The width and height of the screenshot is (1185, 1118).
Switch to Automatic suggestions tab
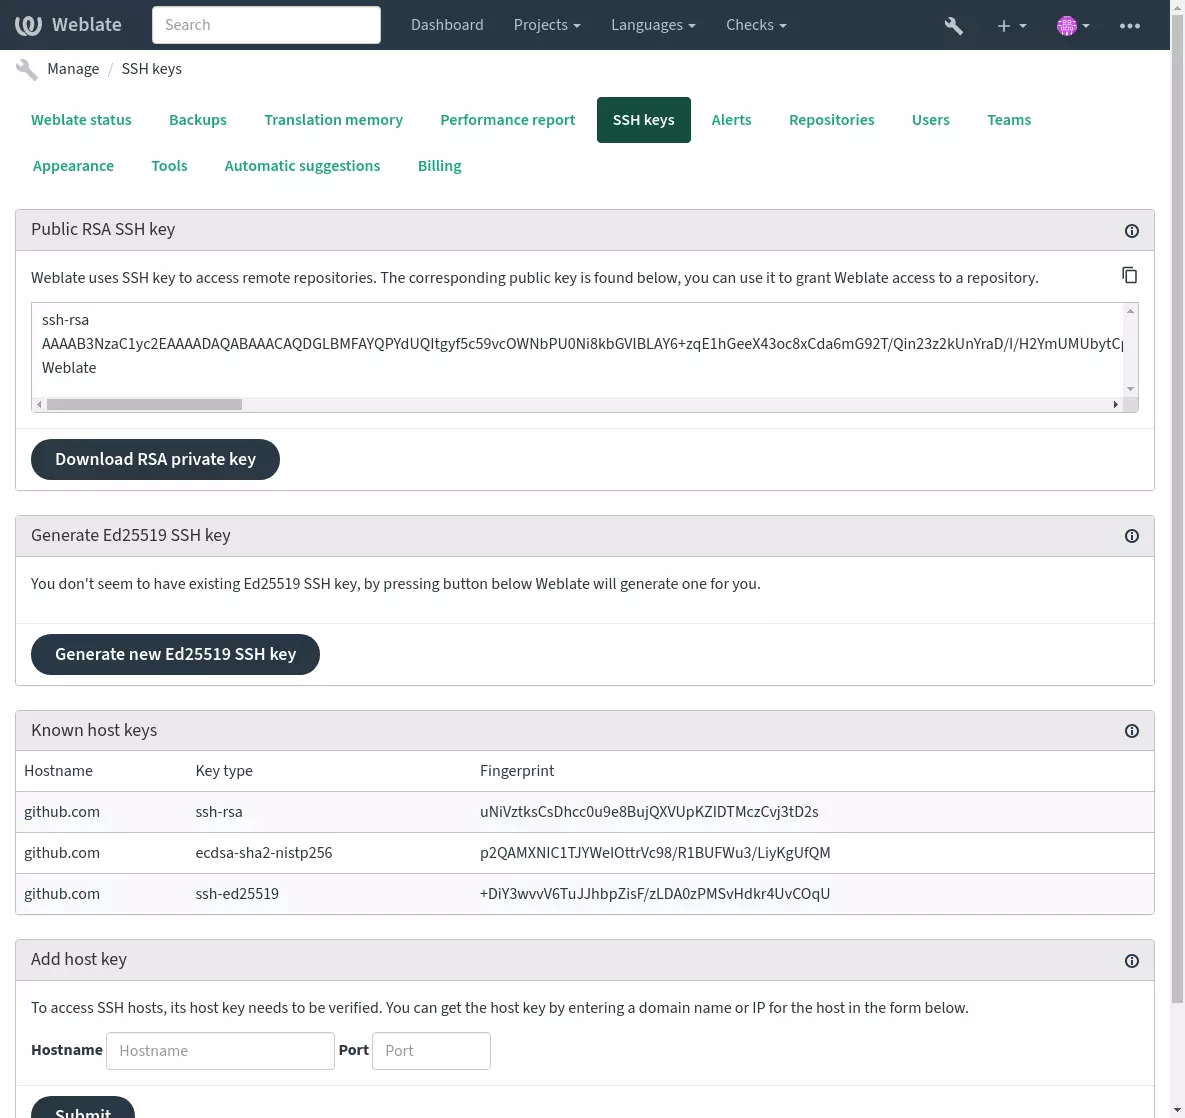pyautogui.click(x=302, y=166)
